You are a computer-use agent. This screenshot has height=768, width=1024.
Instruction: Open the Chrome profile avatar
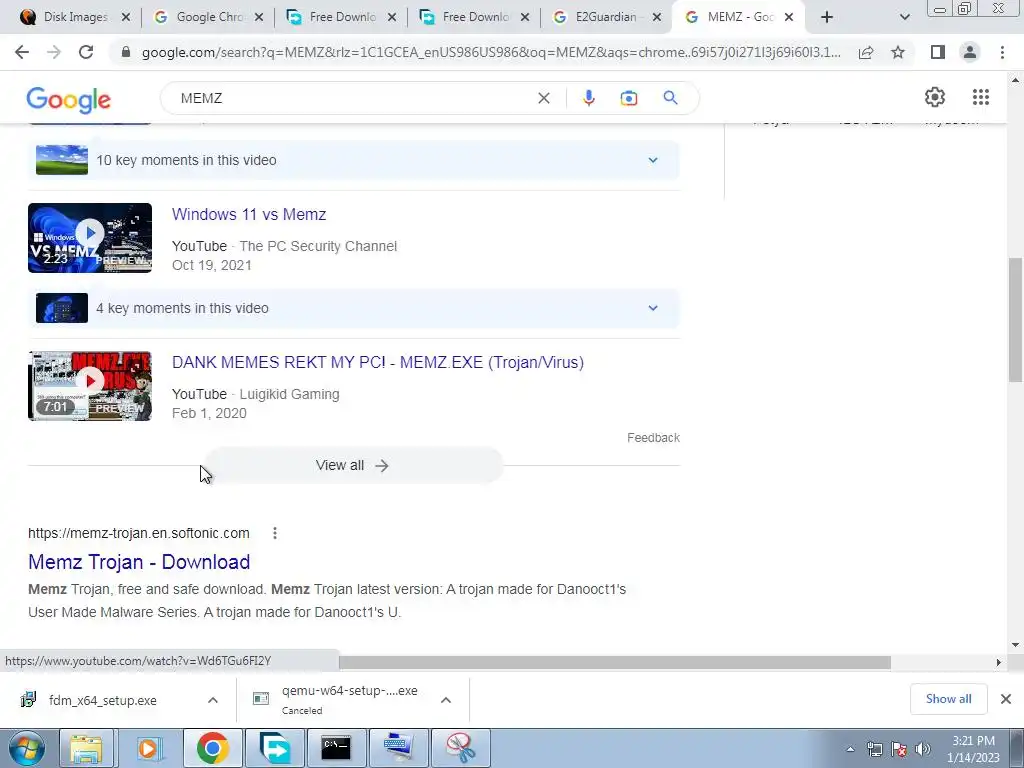click(970, 52)
